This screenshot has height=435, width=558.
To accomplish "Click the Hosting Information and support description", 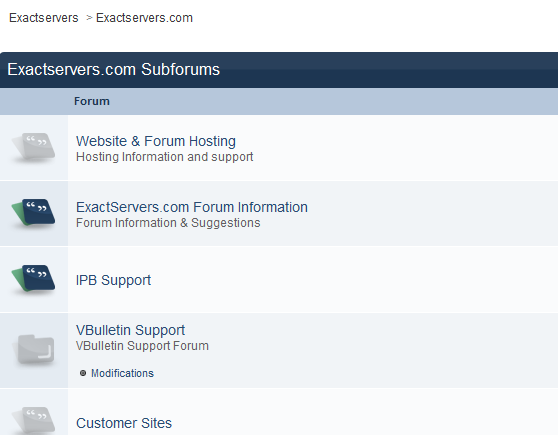I will pyautogui.click(x=164, y=157).
